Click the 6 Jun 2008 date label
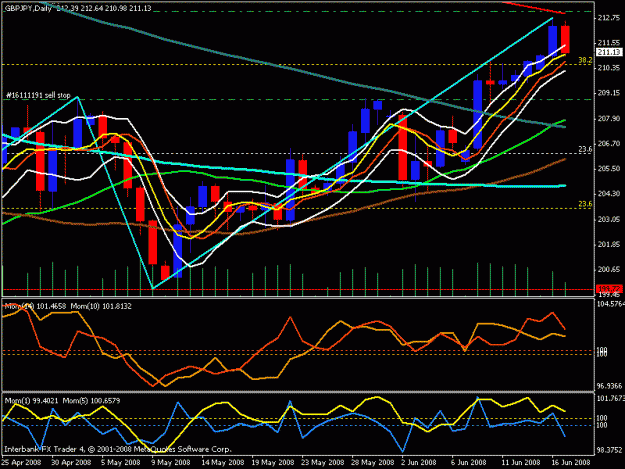This screenshot has height=469, width=625. (468, 462)
